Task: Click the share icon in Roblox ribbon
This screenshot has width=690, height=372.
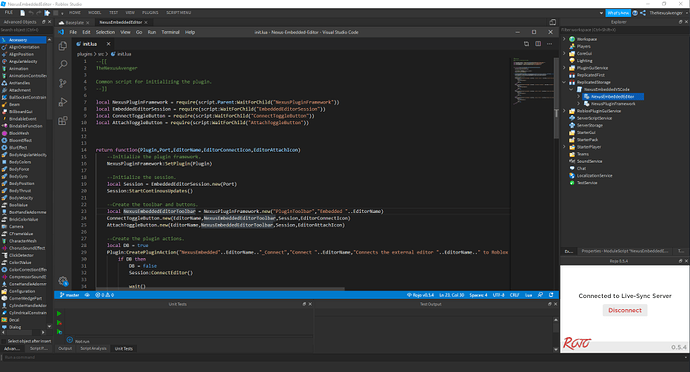Action: click(x=643, y=13)
